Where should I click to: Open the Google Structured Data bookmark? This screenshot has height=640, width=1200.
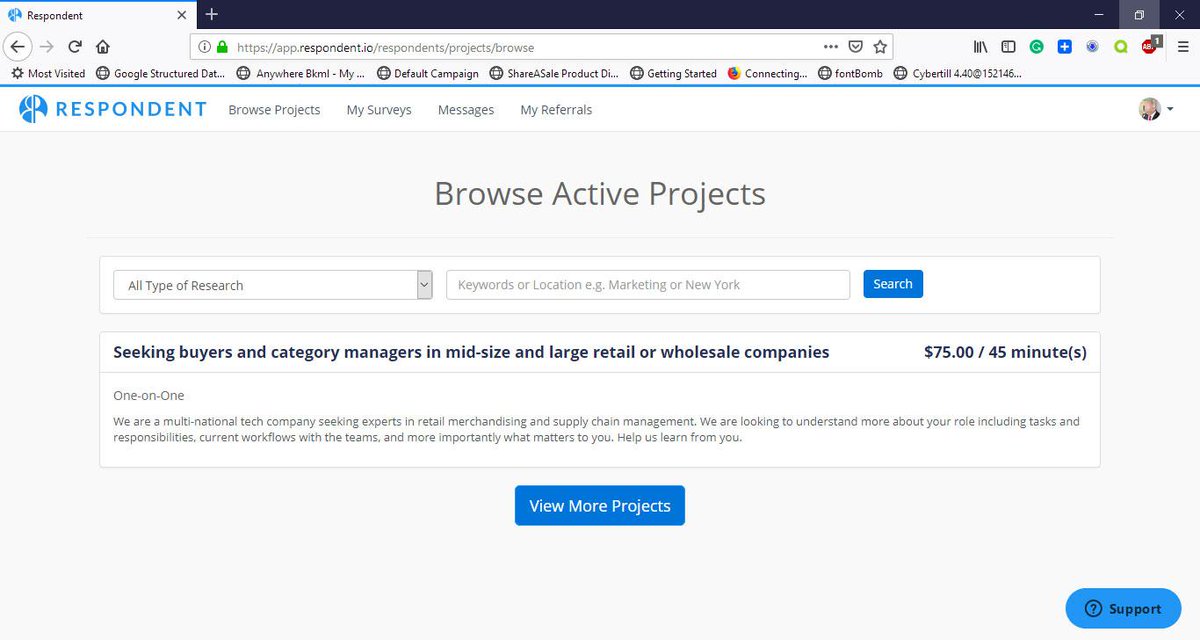pos(160,73)
